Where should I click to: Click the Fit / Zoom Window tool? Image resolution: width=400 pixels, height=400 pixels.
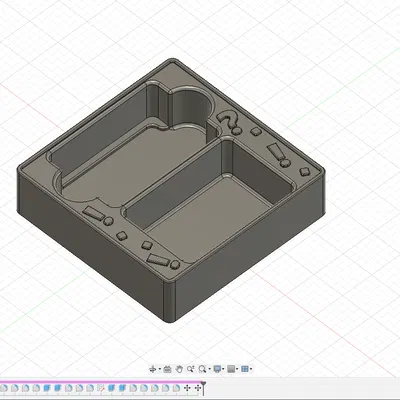point(202,369)
